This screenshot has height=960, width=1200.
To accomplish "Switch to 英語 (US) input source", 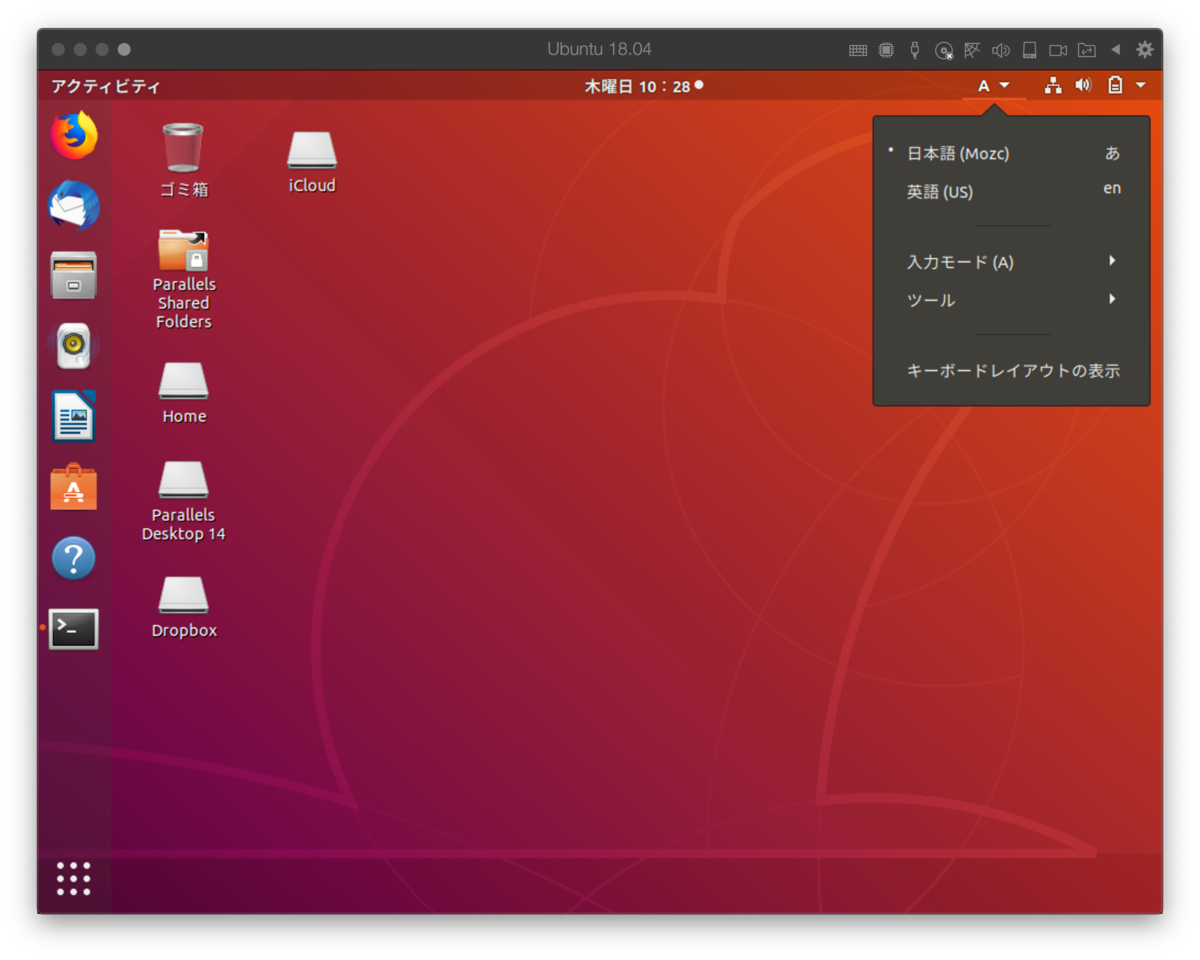I will tap(1011, 192).
